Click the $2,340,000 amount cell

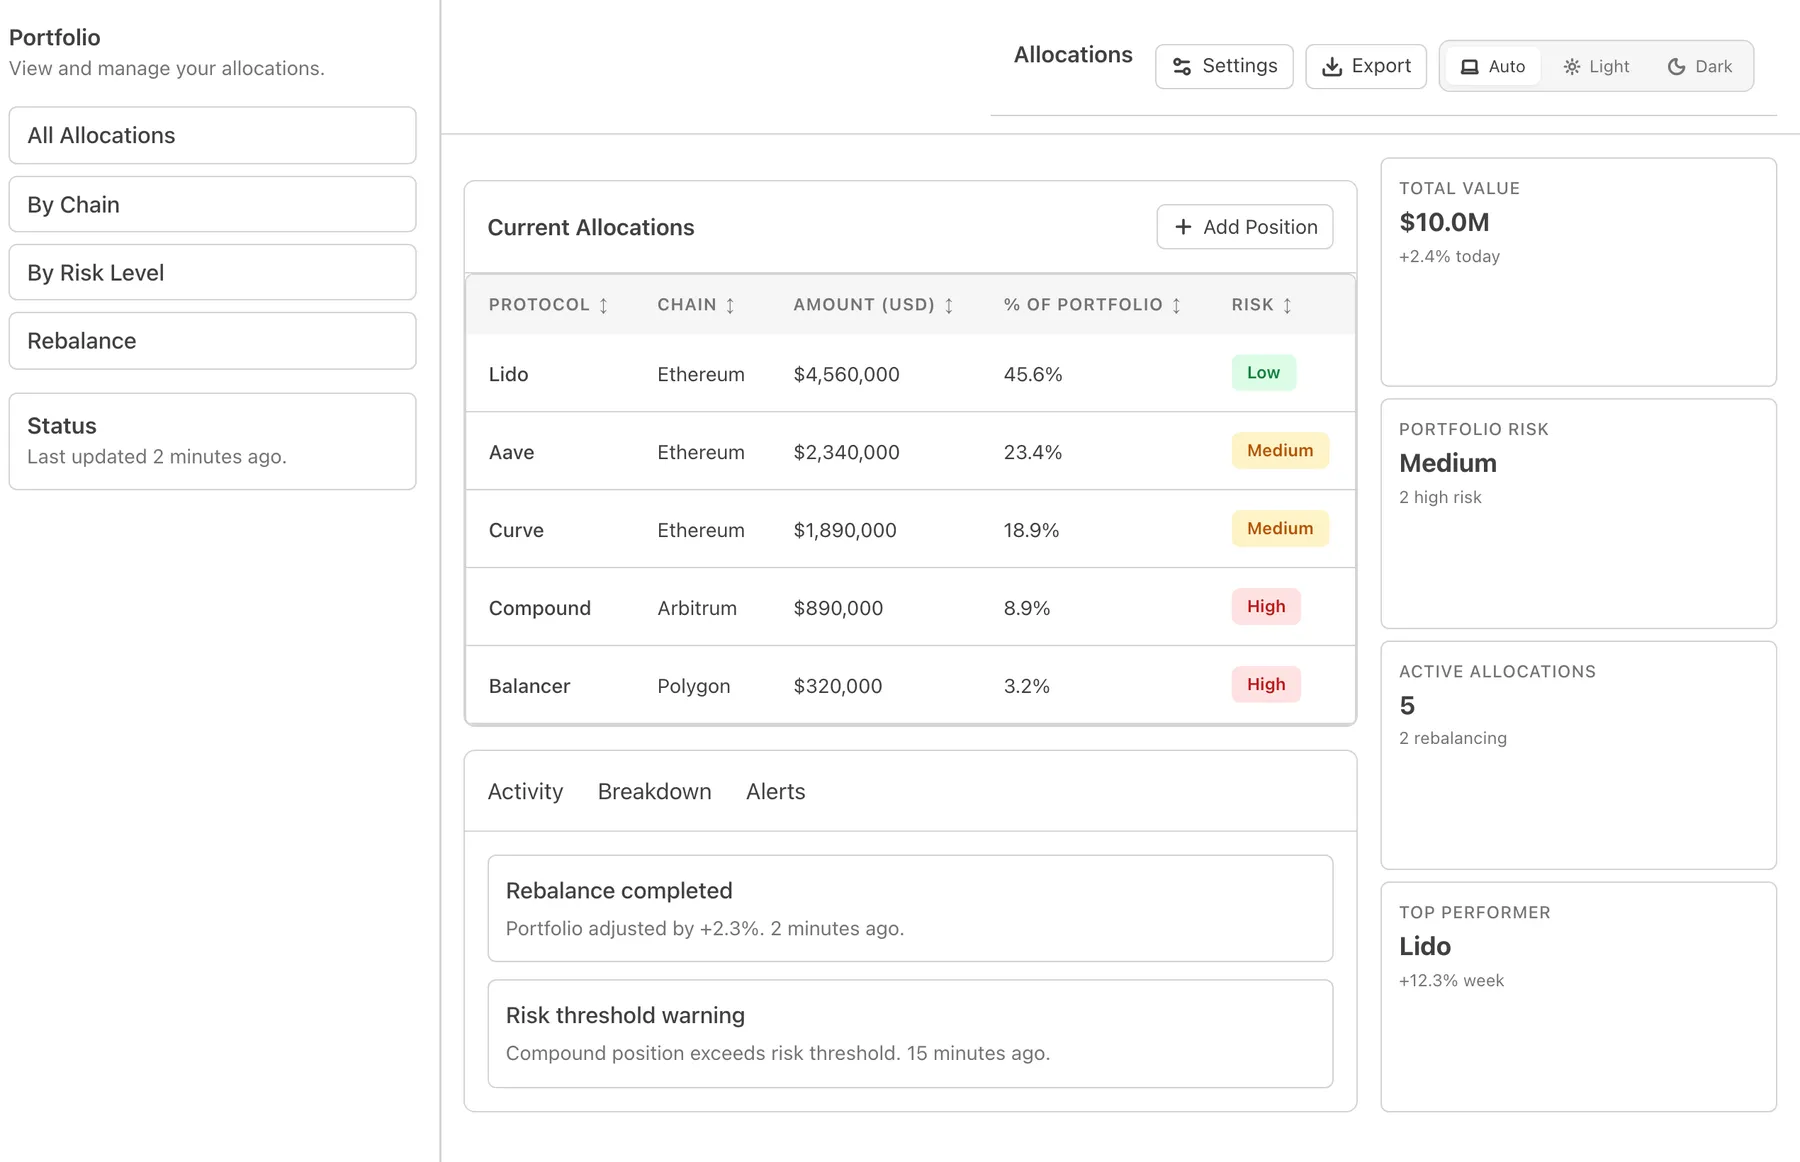pyautogui.click(x=847, y=452)
